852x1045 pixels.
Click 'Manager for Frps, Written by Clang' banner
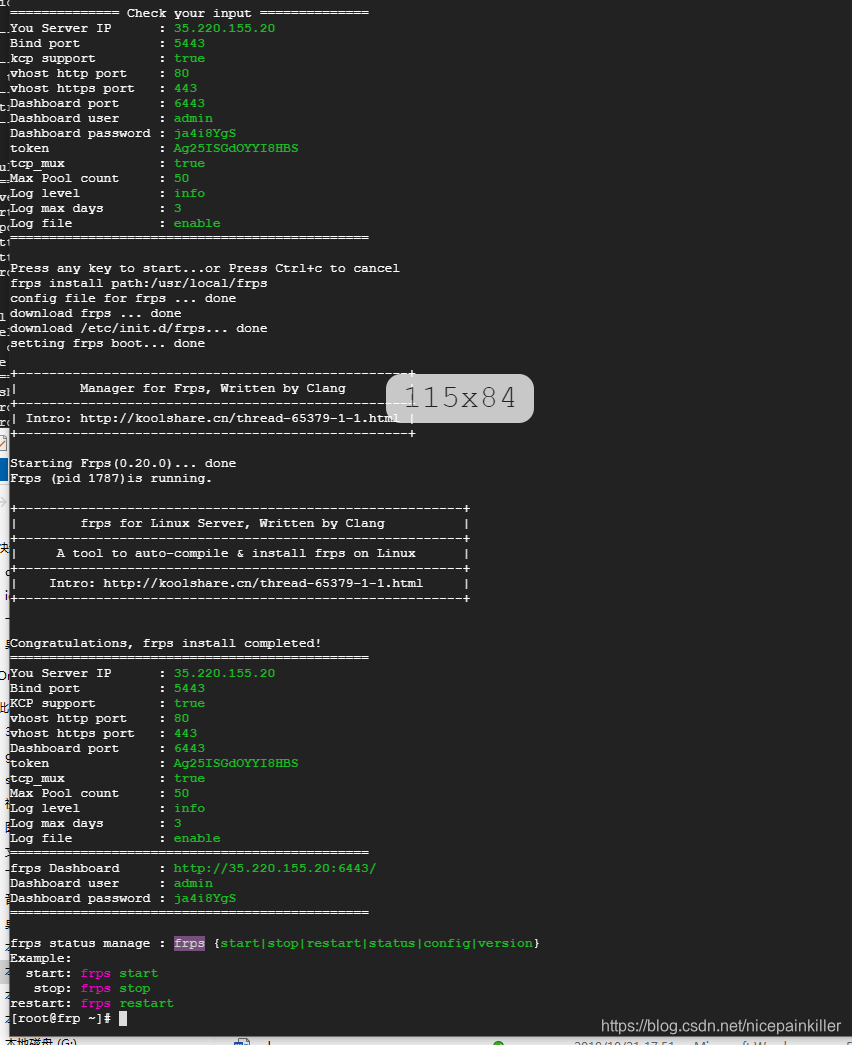(x=213, y=388)
